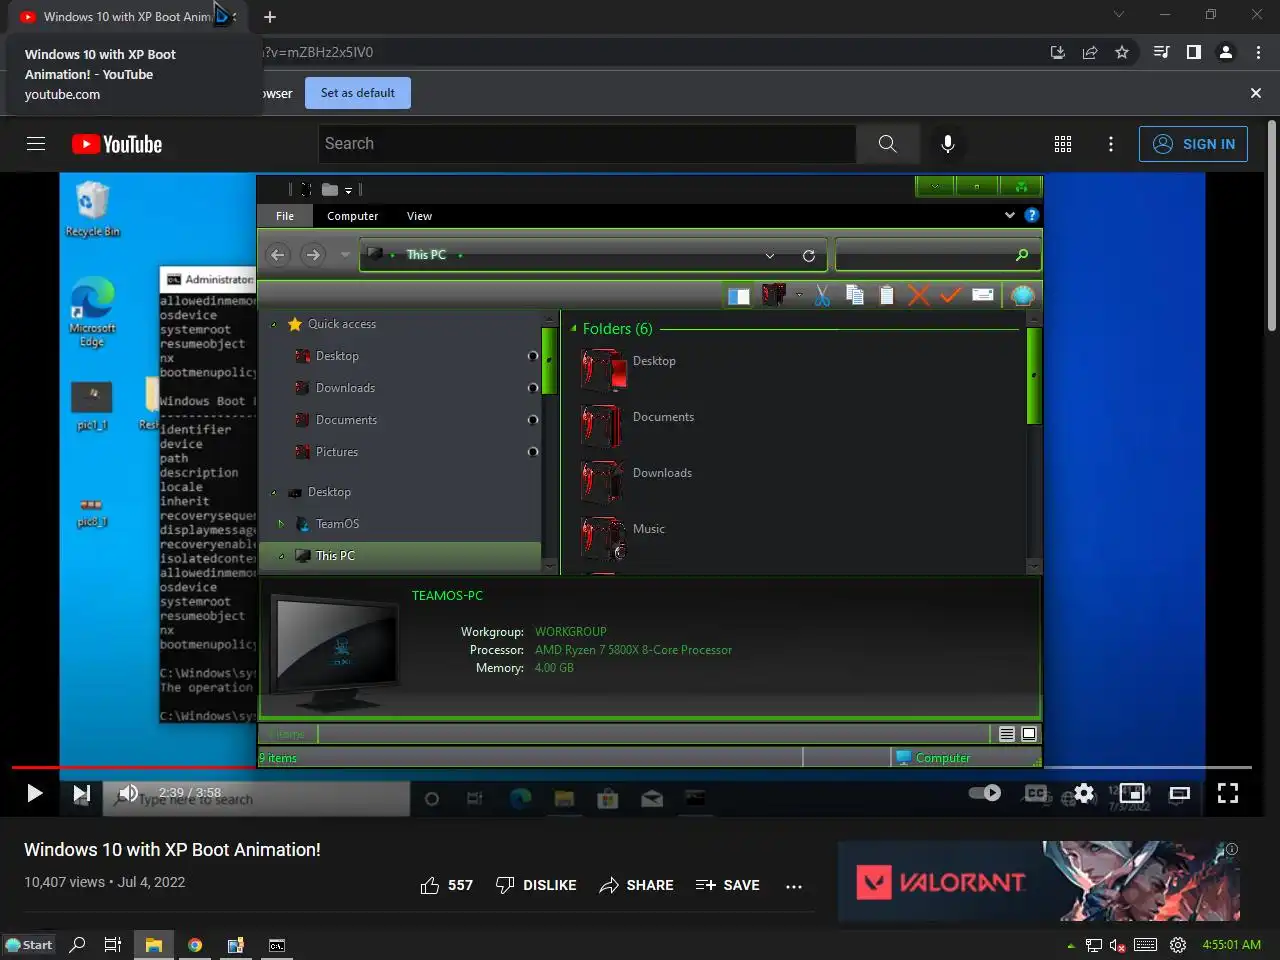
Task: Enter full screen mode
Action: coord(1228,793)
